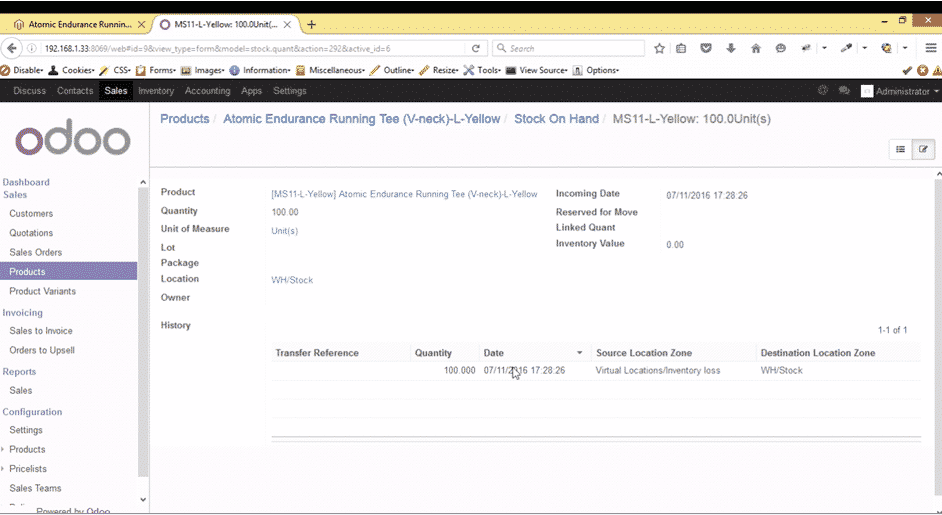The width and height of the screenshot is (942, 515).
Task: Open new browser tab with plus
Action: point(311,25)
